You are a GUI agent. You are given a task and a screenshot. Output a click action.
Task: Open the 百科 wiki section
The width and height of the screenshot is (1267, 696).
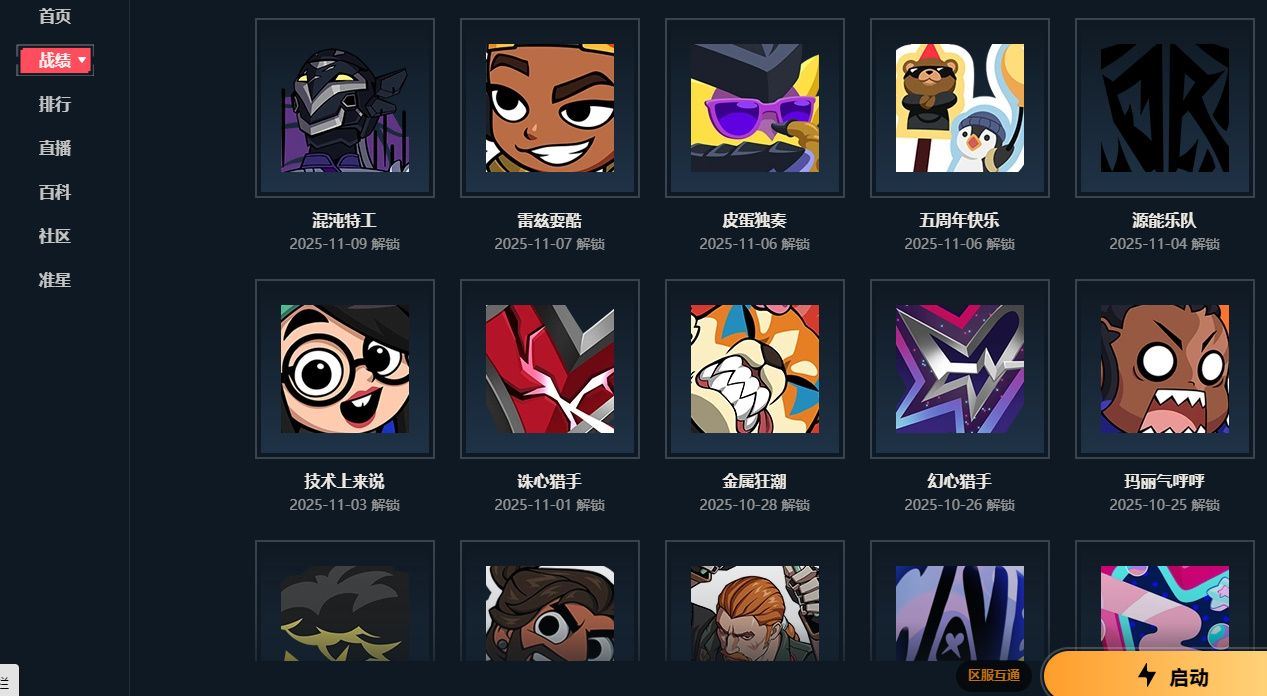pos(55,192)
